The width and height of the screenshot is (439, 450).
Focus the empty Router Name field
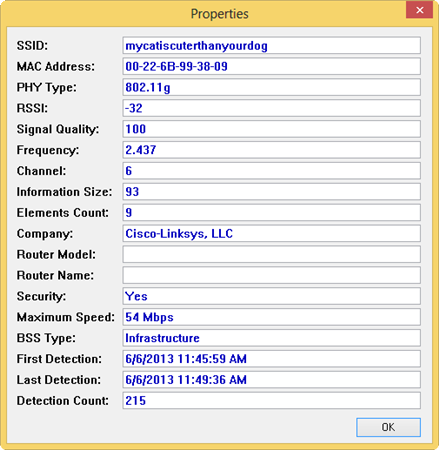point(271,275)
